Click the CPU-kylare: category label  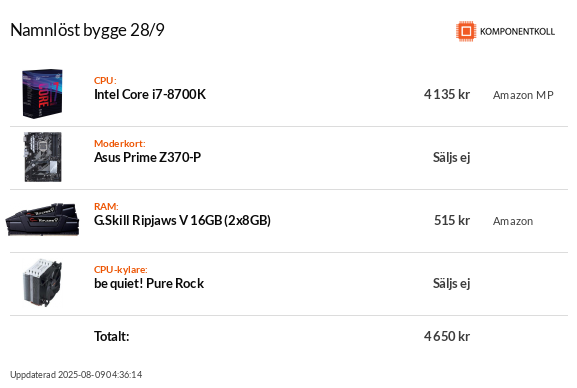pos(120,269)
